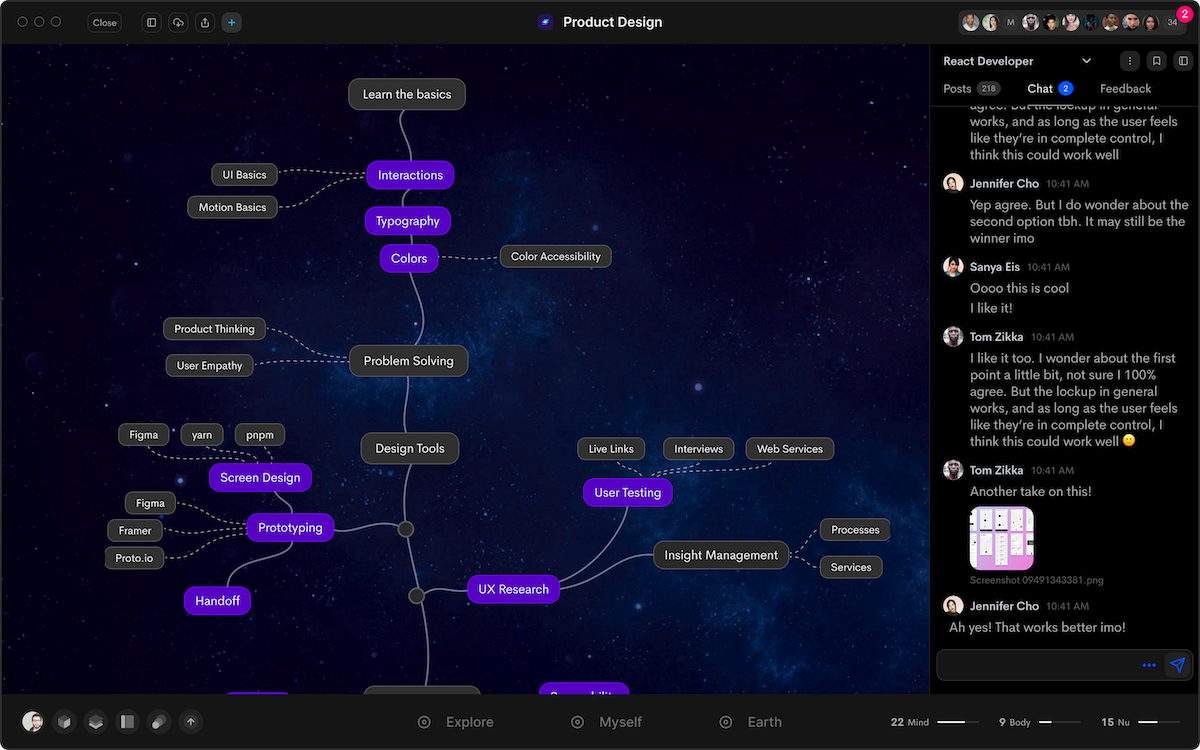The height and width of the screenshot is (750, 1200).
Task: Bookmark the React Developer panel
Action: (x=1156, y=61)
